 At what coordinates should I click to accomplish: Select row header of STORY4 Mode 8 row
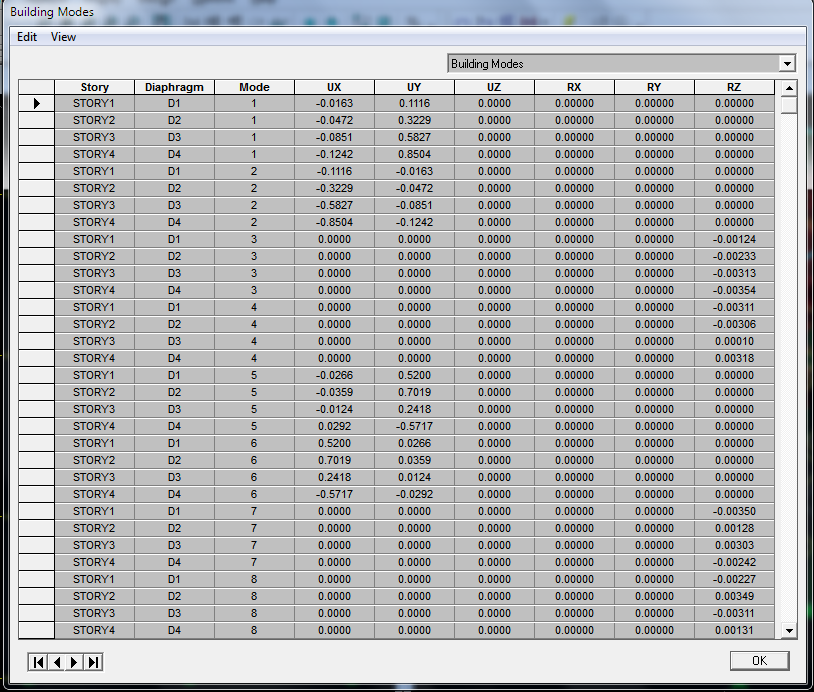point(36,630)
